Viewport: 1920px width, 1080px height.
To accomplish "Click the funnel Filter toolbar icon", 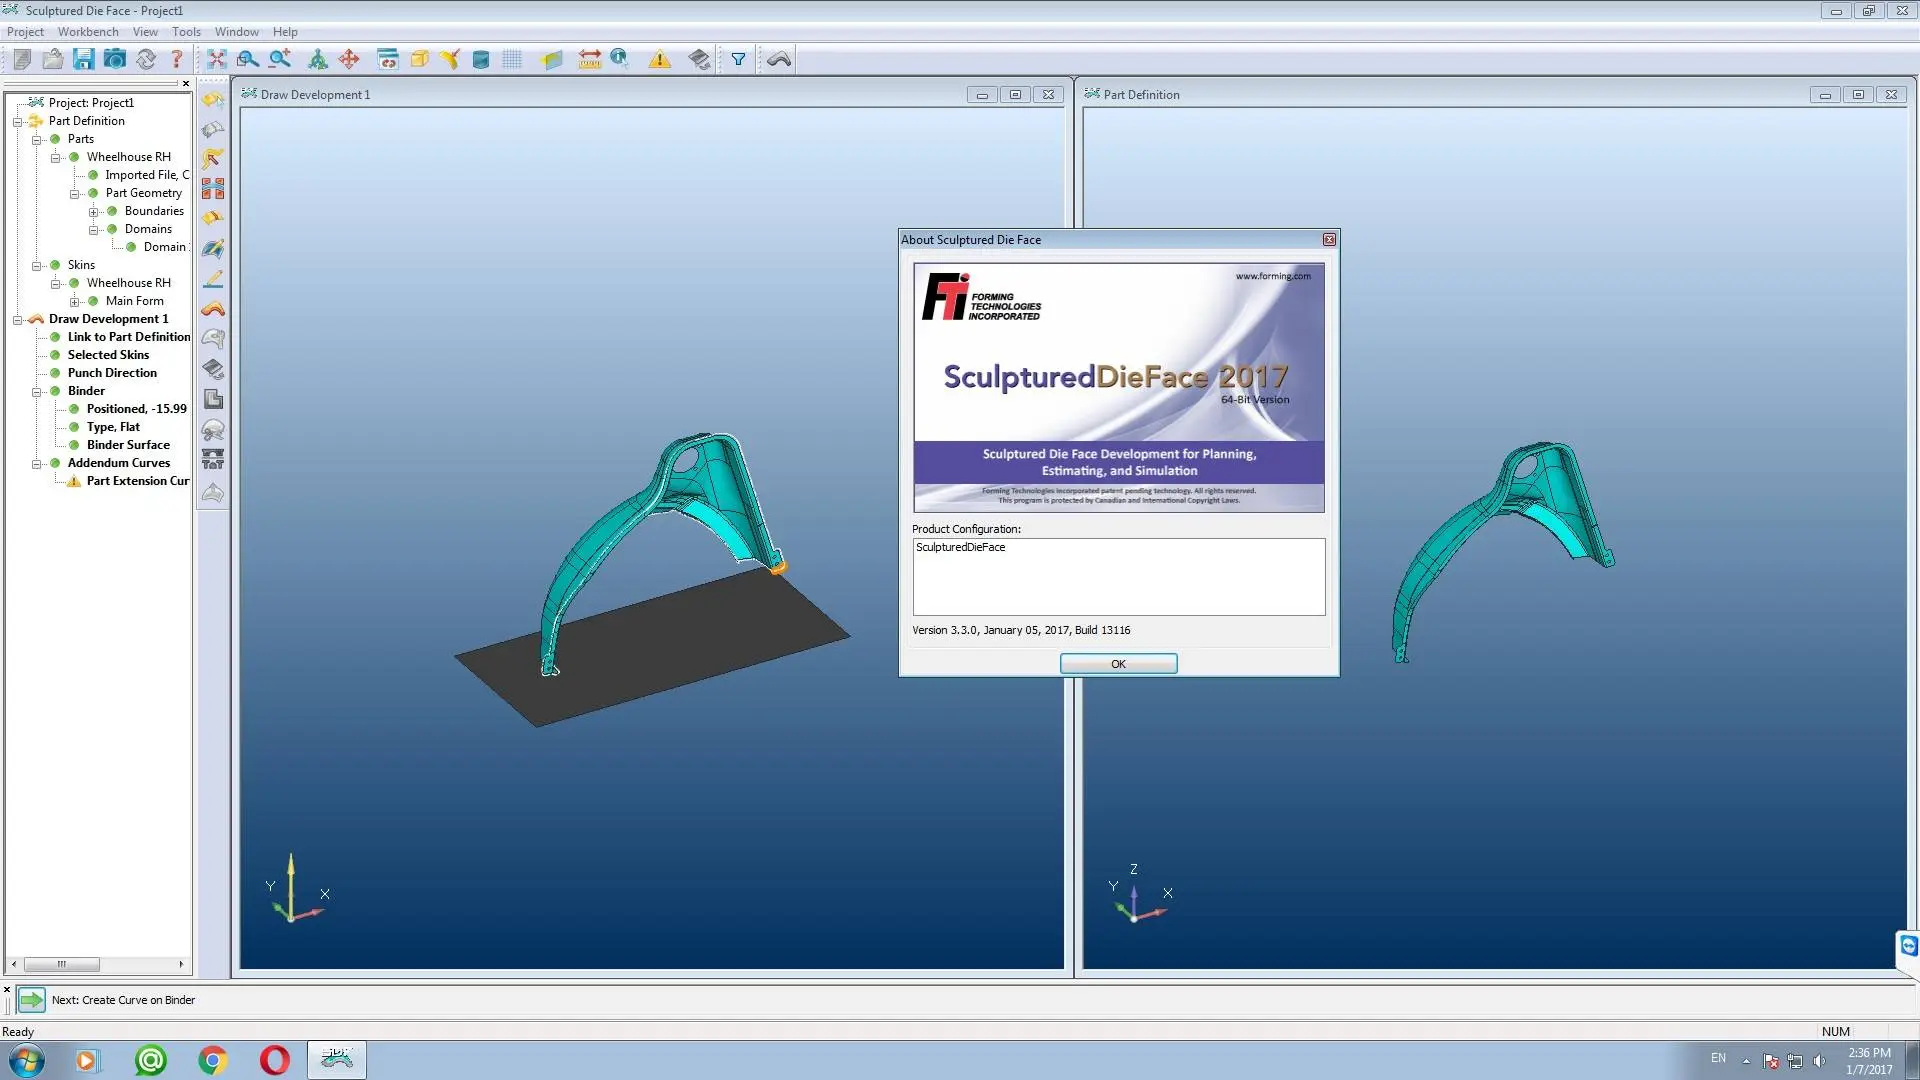I will click(x=738, y=60).
